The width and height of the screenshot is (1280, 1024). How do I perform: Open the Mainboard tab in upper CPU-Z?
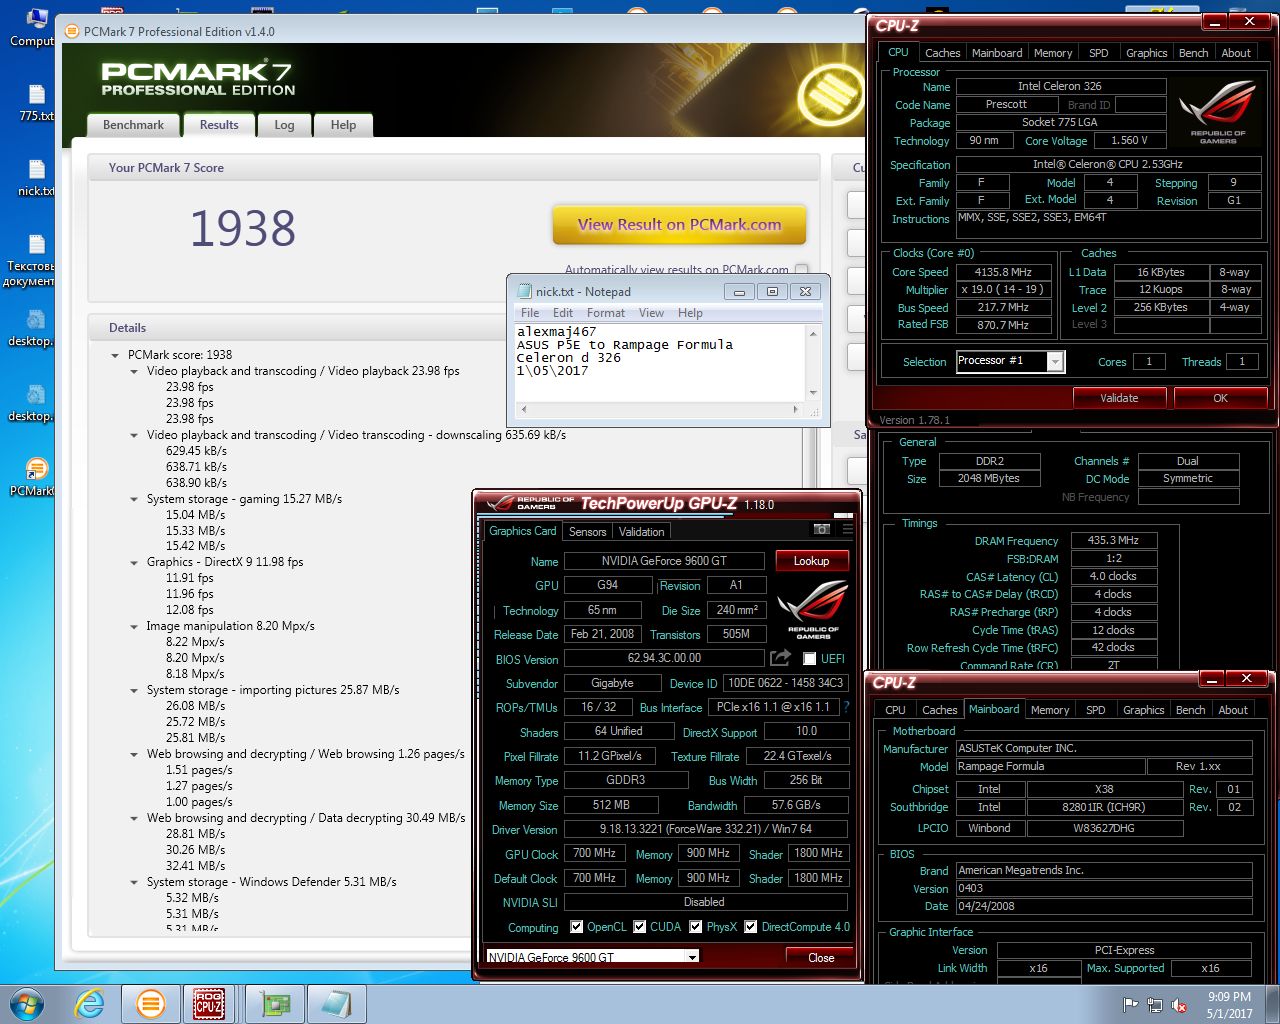(997, 53)
